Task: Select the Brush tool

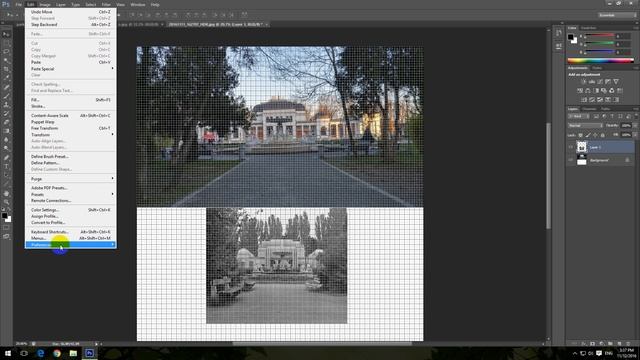Action: pyautogui.click(x=6, y=96)
